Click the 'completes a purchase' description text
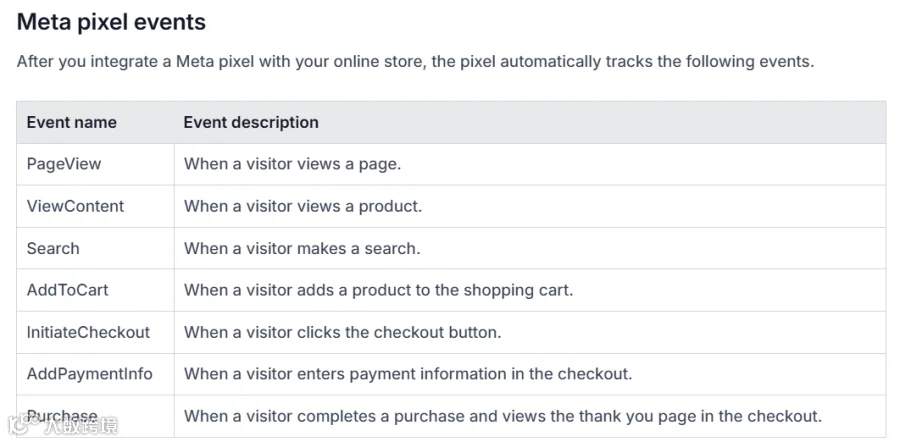900x442 pixels. coord(502,416)
